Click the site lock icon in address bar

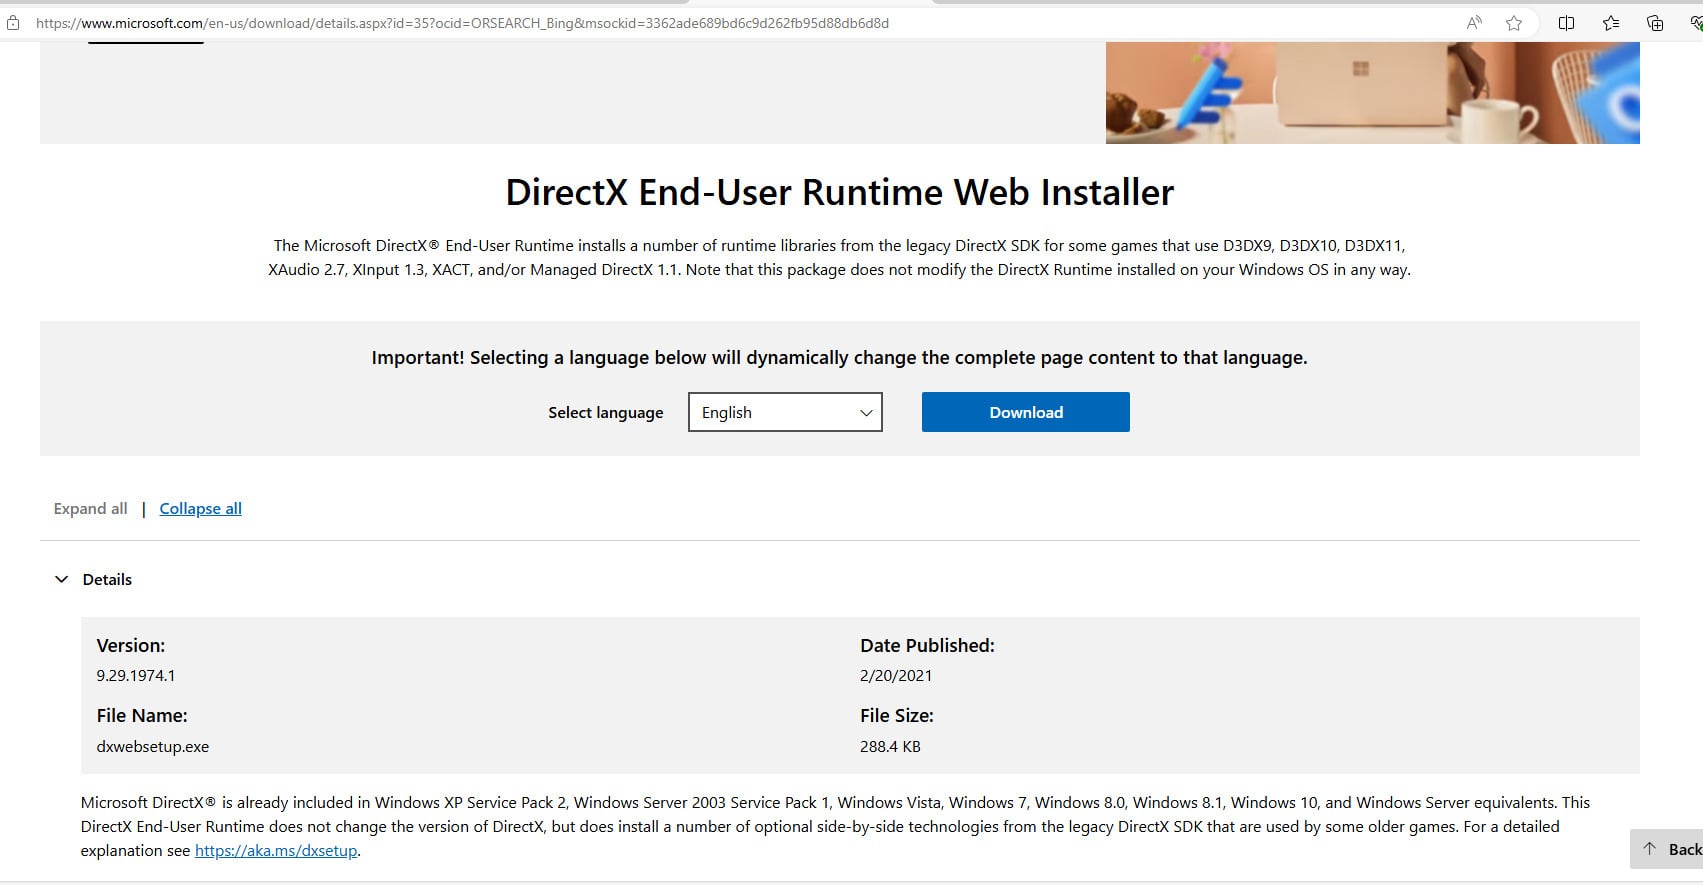pos(13,23)
